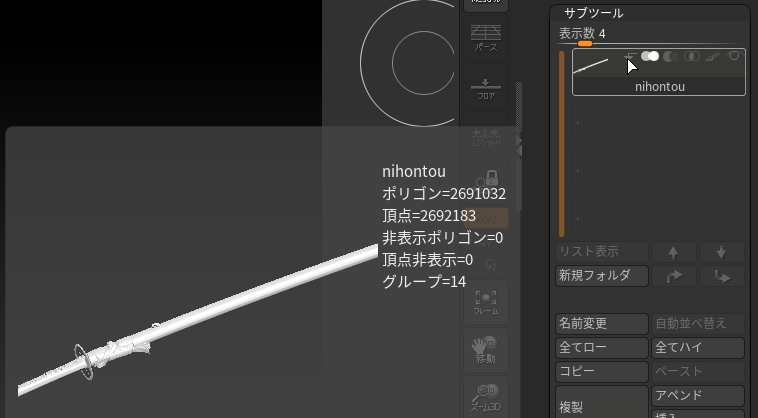The height and width of the screenshot is (418, 758).
Task: Select the 移動 move view button
Action: 486,350
